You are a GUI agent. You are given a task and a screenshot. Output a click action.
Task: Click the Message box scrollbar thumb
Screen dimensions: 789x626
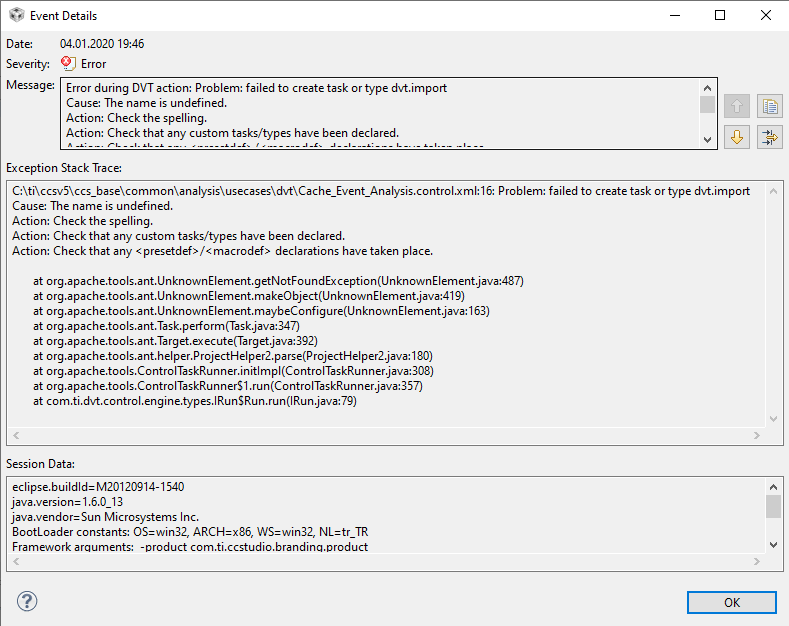707,104
